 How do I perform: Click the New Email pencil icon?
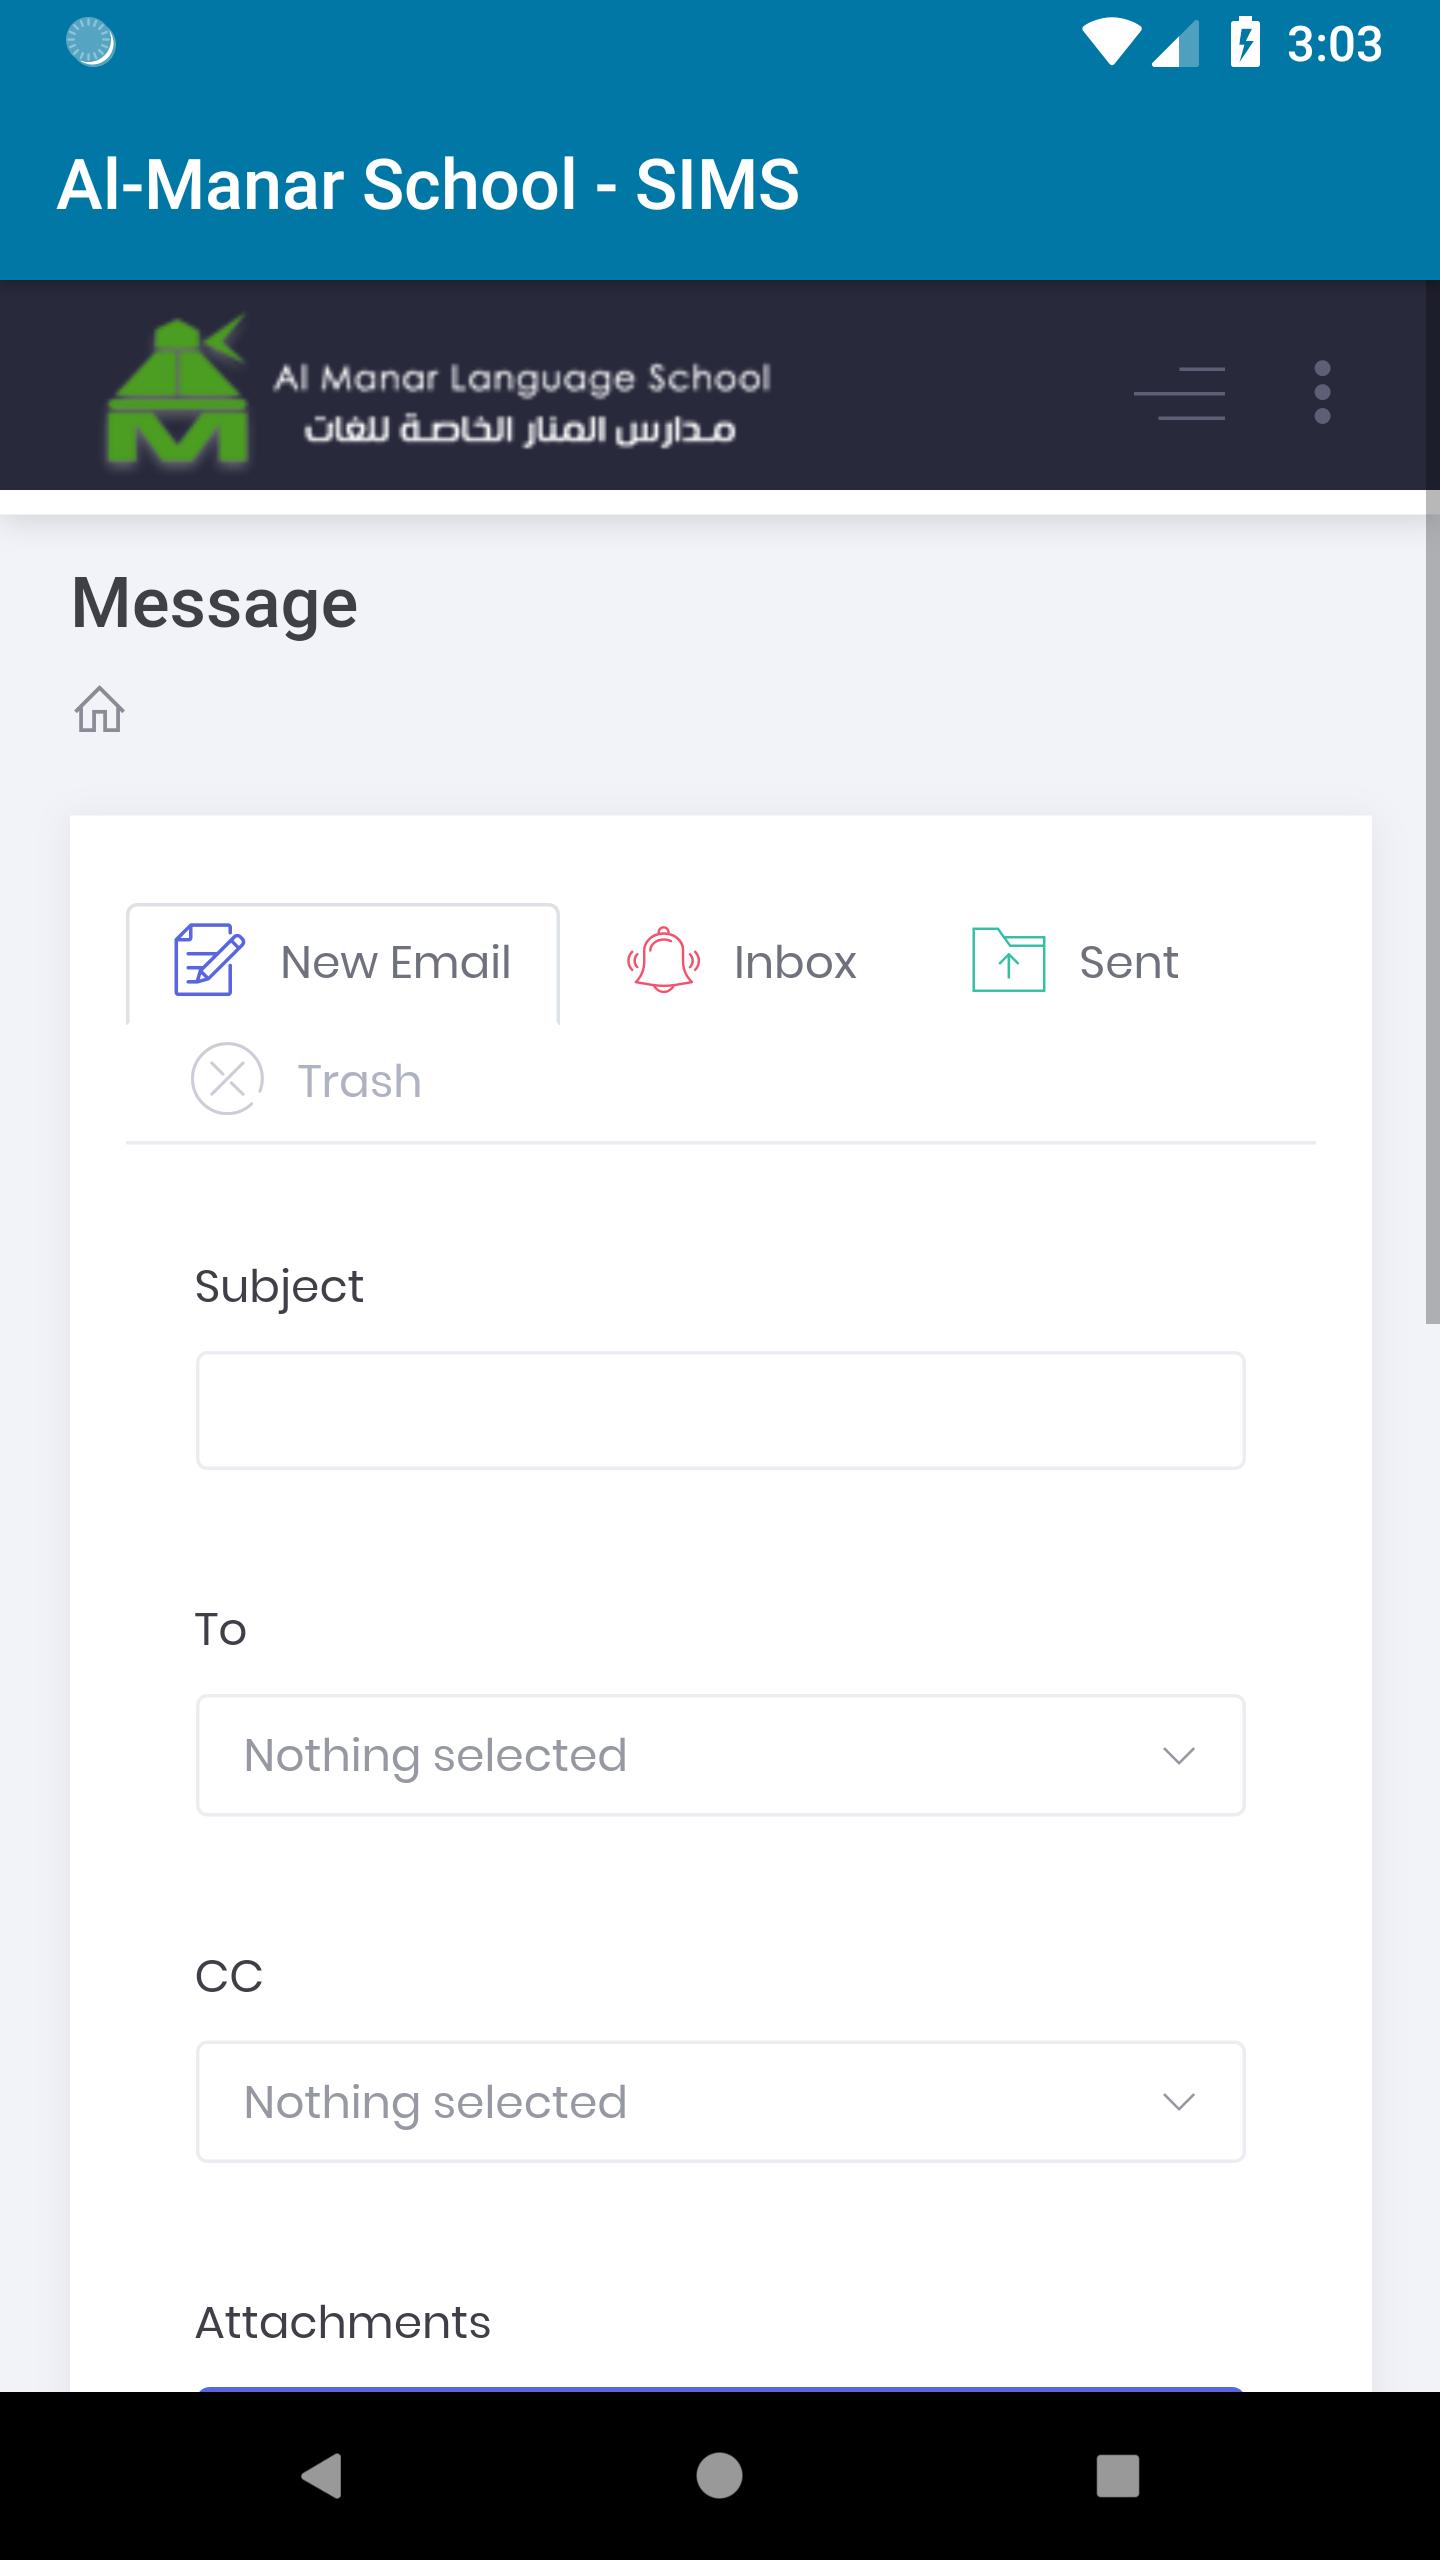coord(208,959)
